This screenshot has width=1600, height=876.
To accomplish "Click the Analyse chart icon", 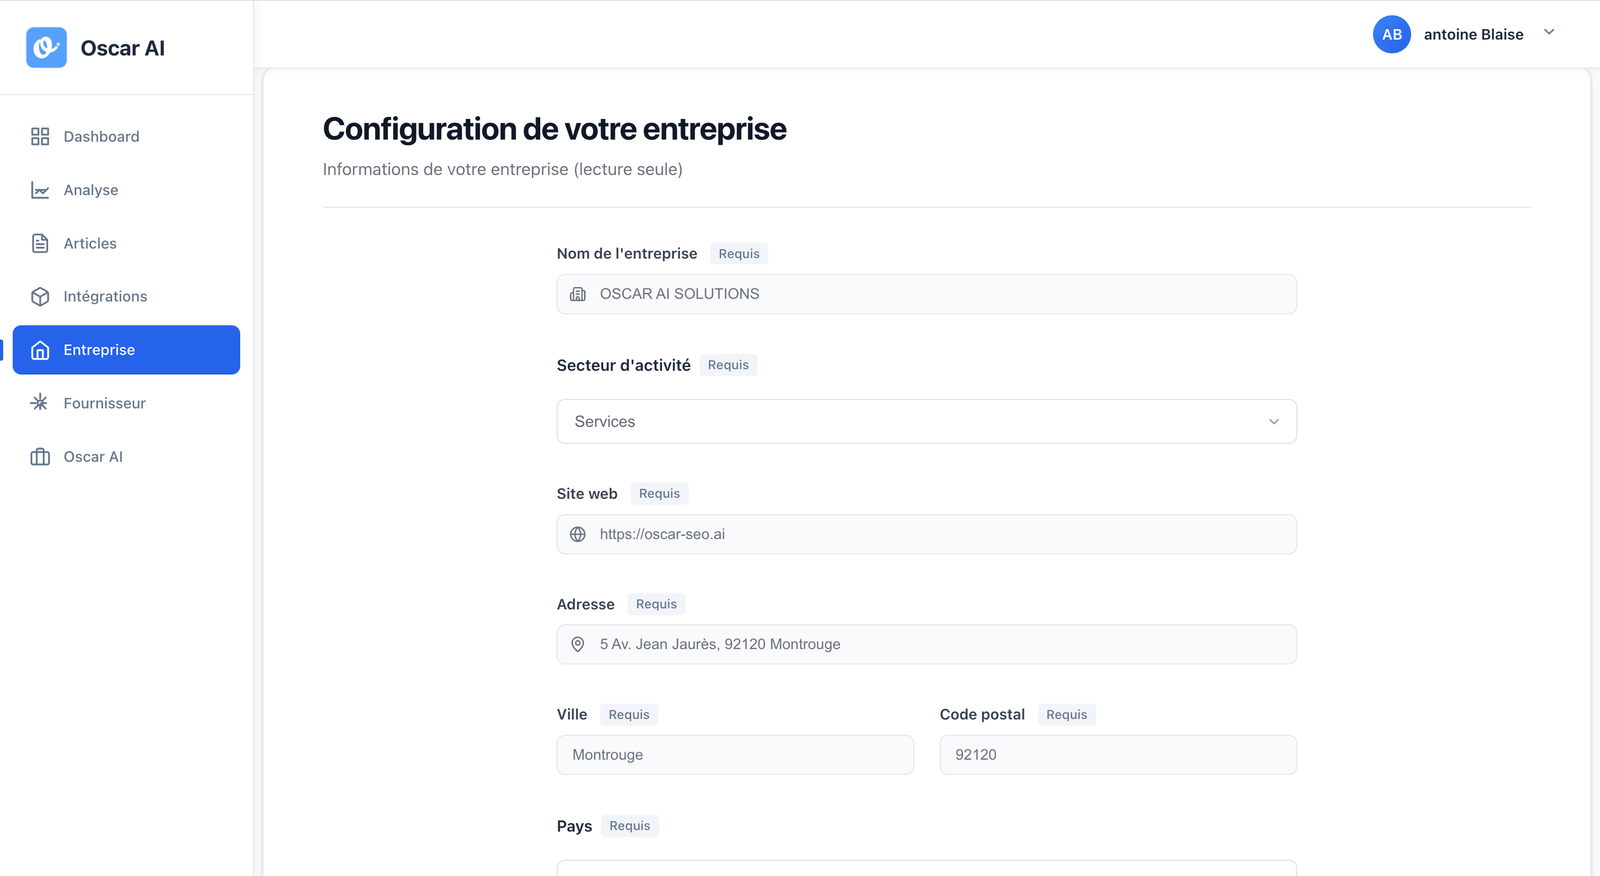I will (40, 190).
